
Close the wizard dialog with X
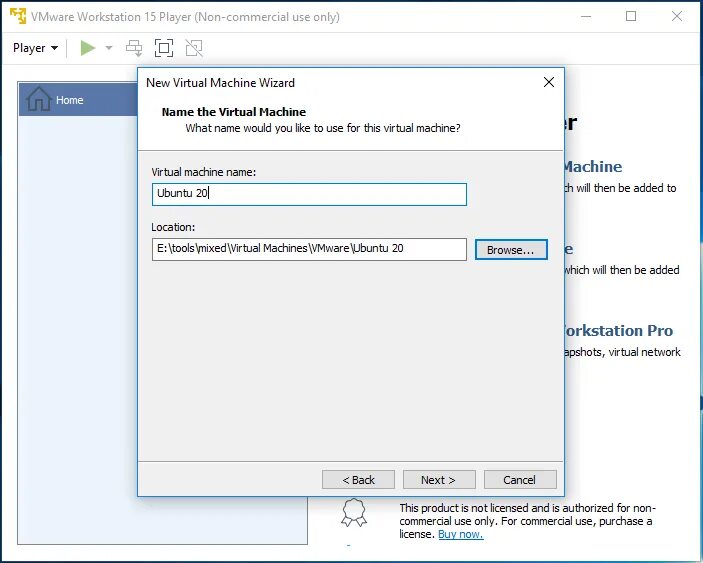click(549, 82)
